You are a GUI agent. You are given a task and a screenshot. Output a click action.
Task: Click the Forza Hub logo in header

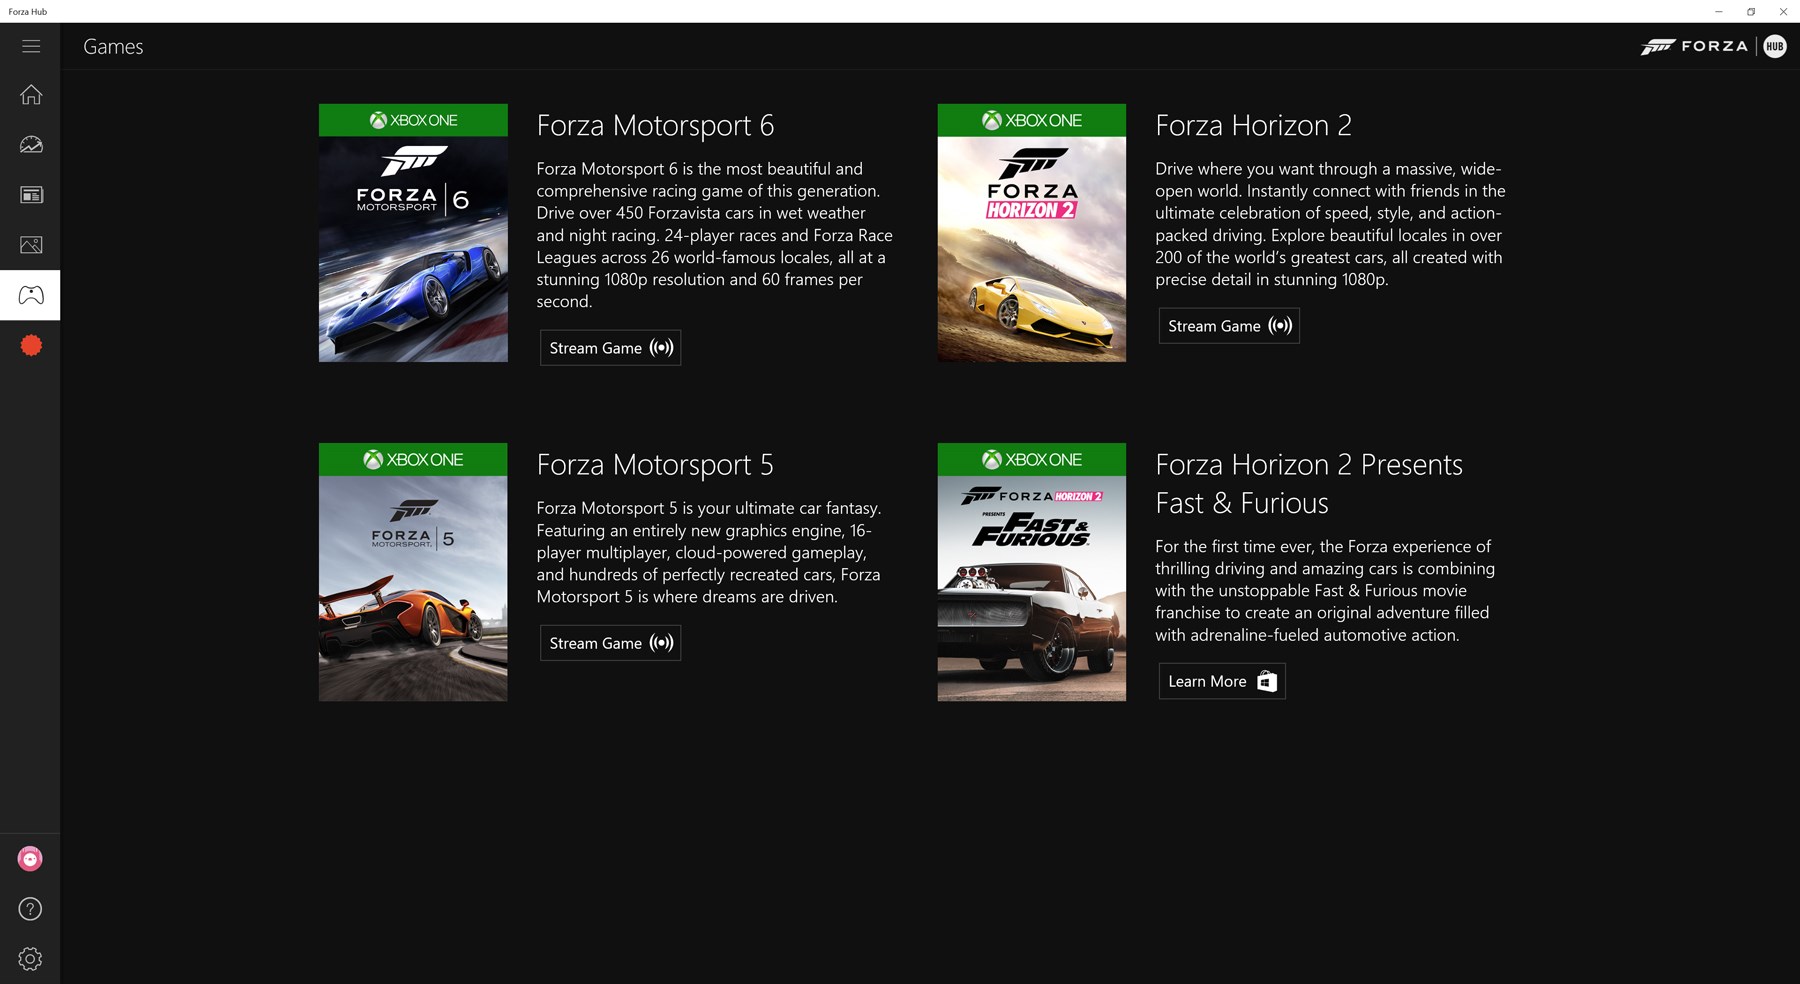point(1713,46)
